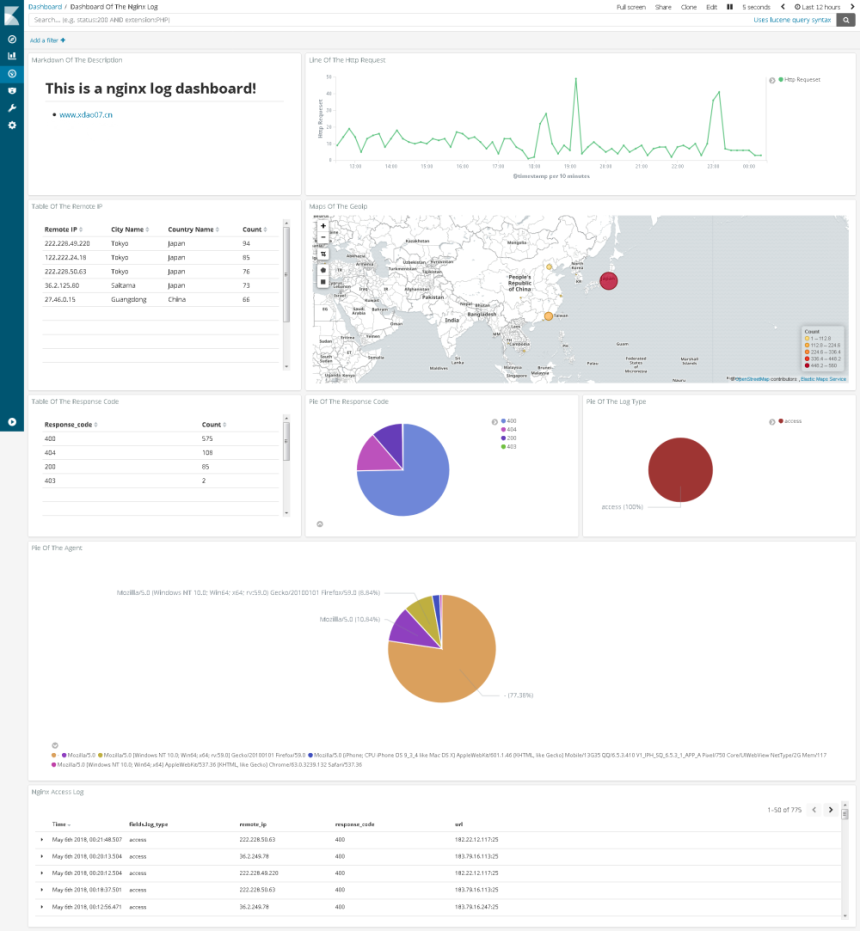Open the 5 seconds refresh interval menu
The width and height of the screenshot is (860, 931).
tap(756, 7)
